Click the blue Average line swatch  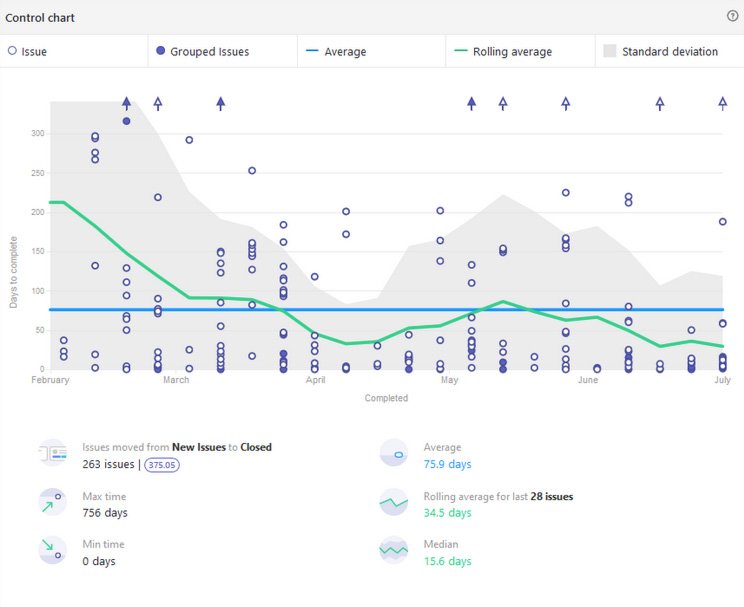(312, 50)
